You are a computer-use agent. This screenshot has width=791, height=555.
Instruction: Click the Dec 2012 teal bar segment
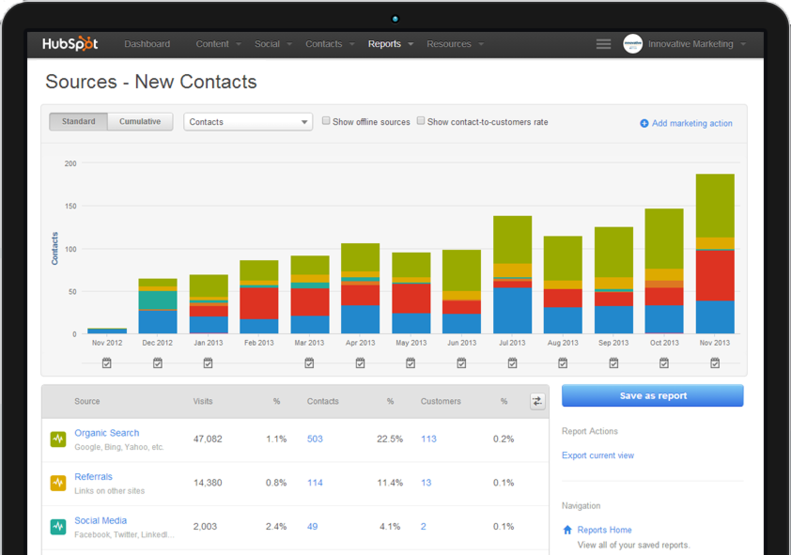pos(157,300)
